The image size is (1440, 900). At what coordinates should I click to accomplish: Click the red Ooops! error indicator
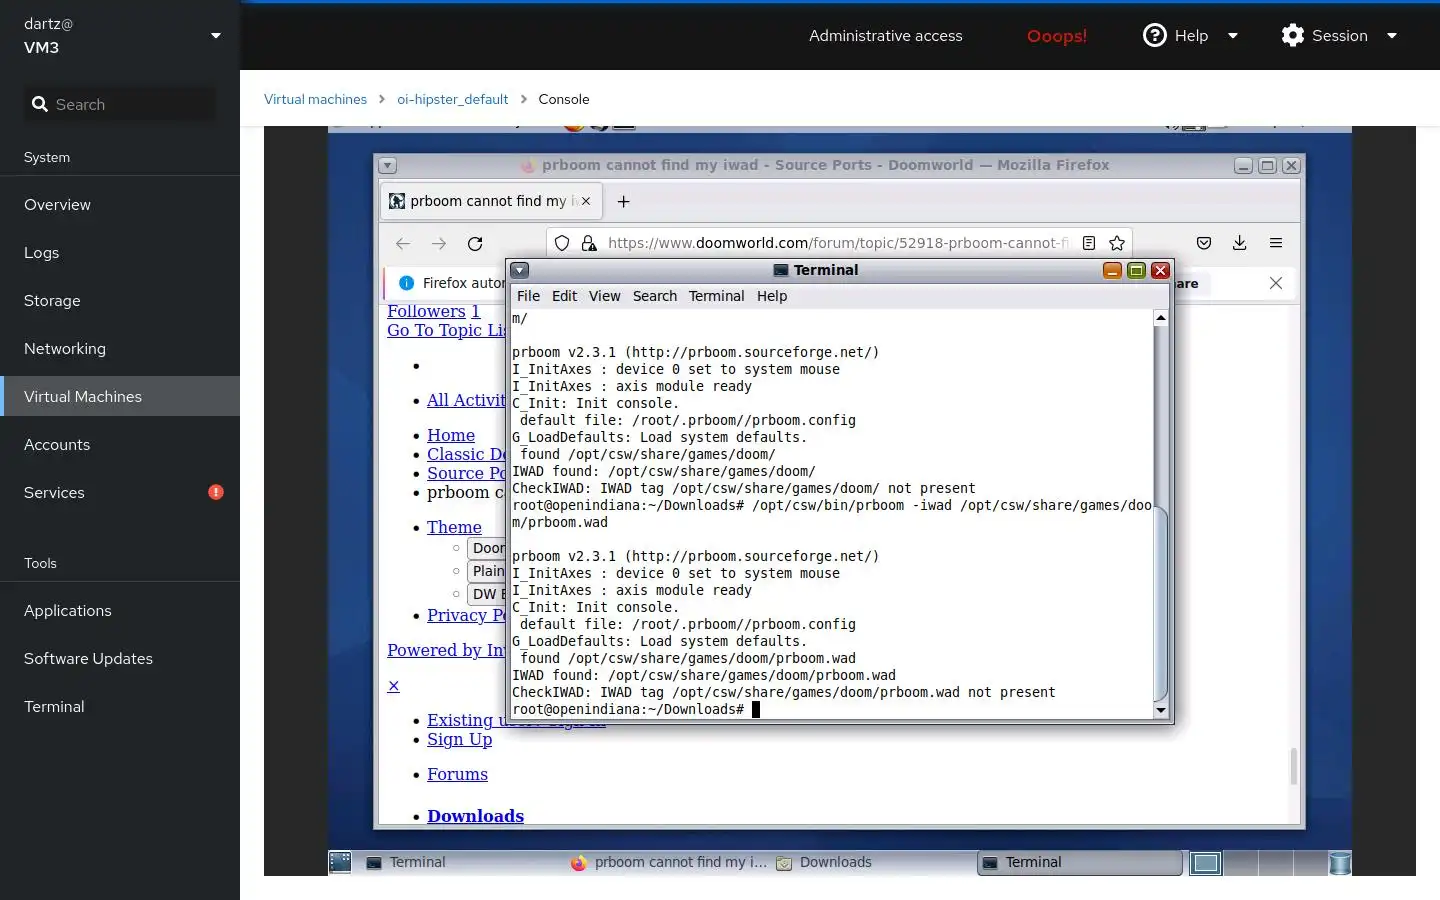[x=1056, y=36]
